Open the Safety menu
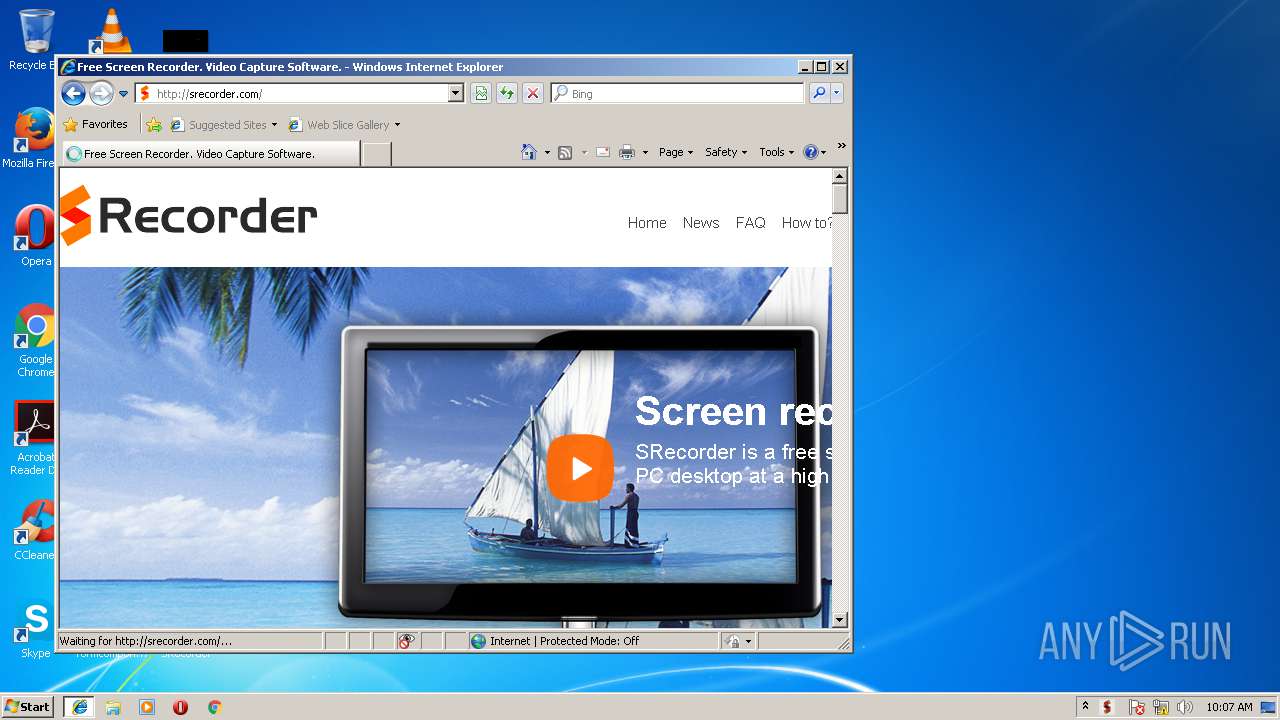 [x=726, y=152]
